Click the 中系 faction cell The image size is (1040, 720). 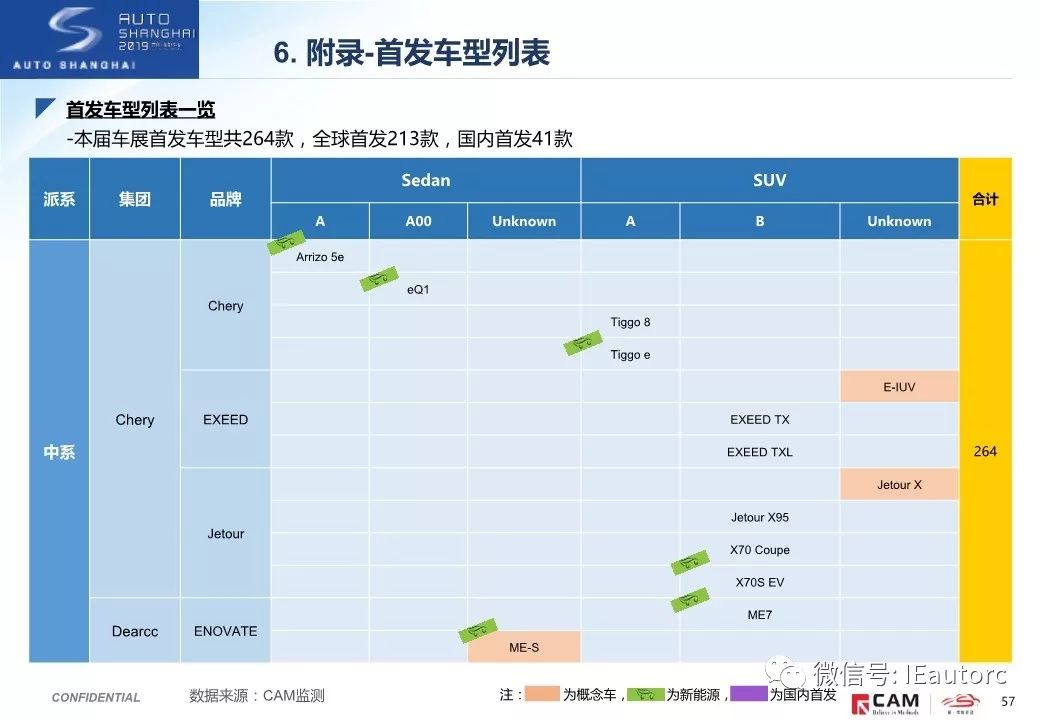tap(59, 451)
